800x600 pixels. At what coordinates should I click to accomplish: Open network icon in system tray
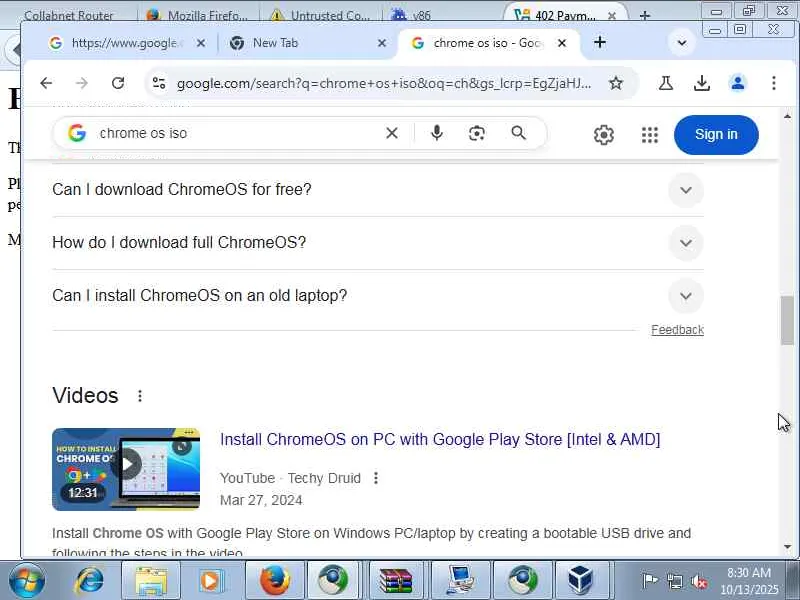(x=674, y=581)
